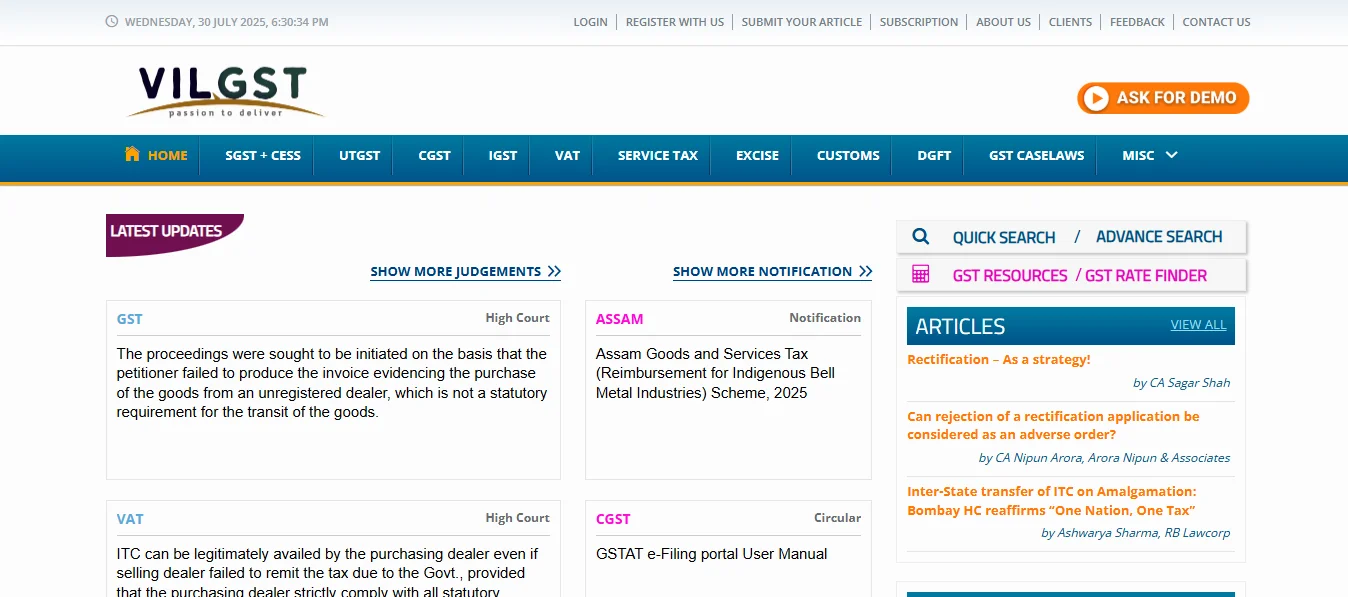Go to Advance Search
Image resolution: width=1348 pixels, height=597 pixels.
pyautogui.click(x=1158, y=237)
